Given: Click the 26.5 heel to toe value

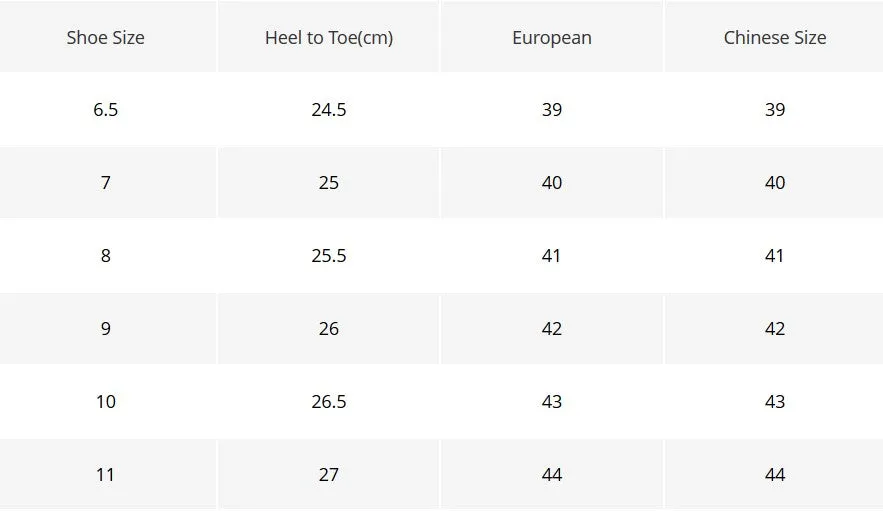Looking at the screenshot, I should (x=329, y=402).
